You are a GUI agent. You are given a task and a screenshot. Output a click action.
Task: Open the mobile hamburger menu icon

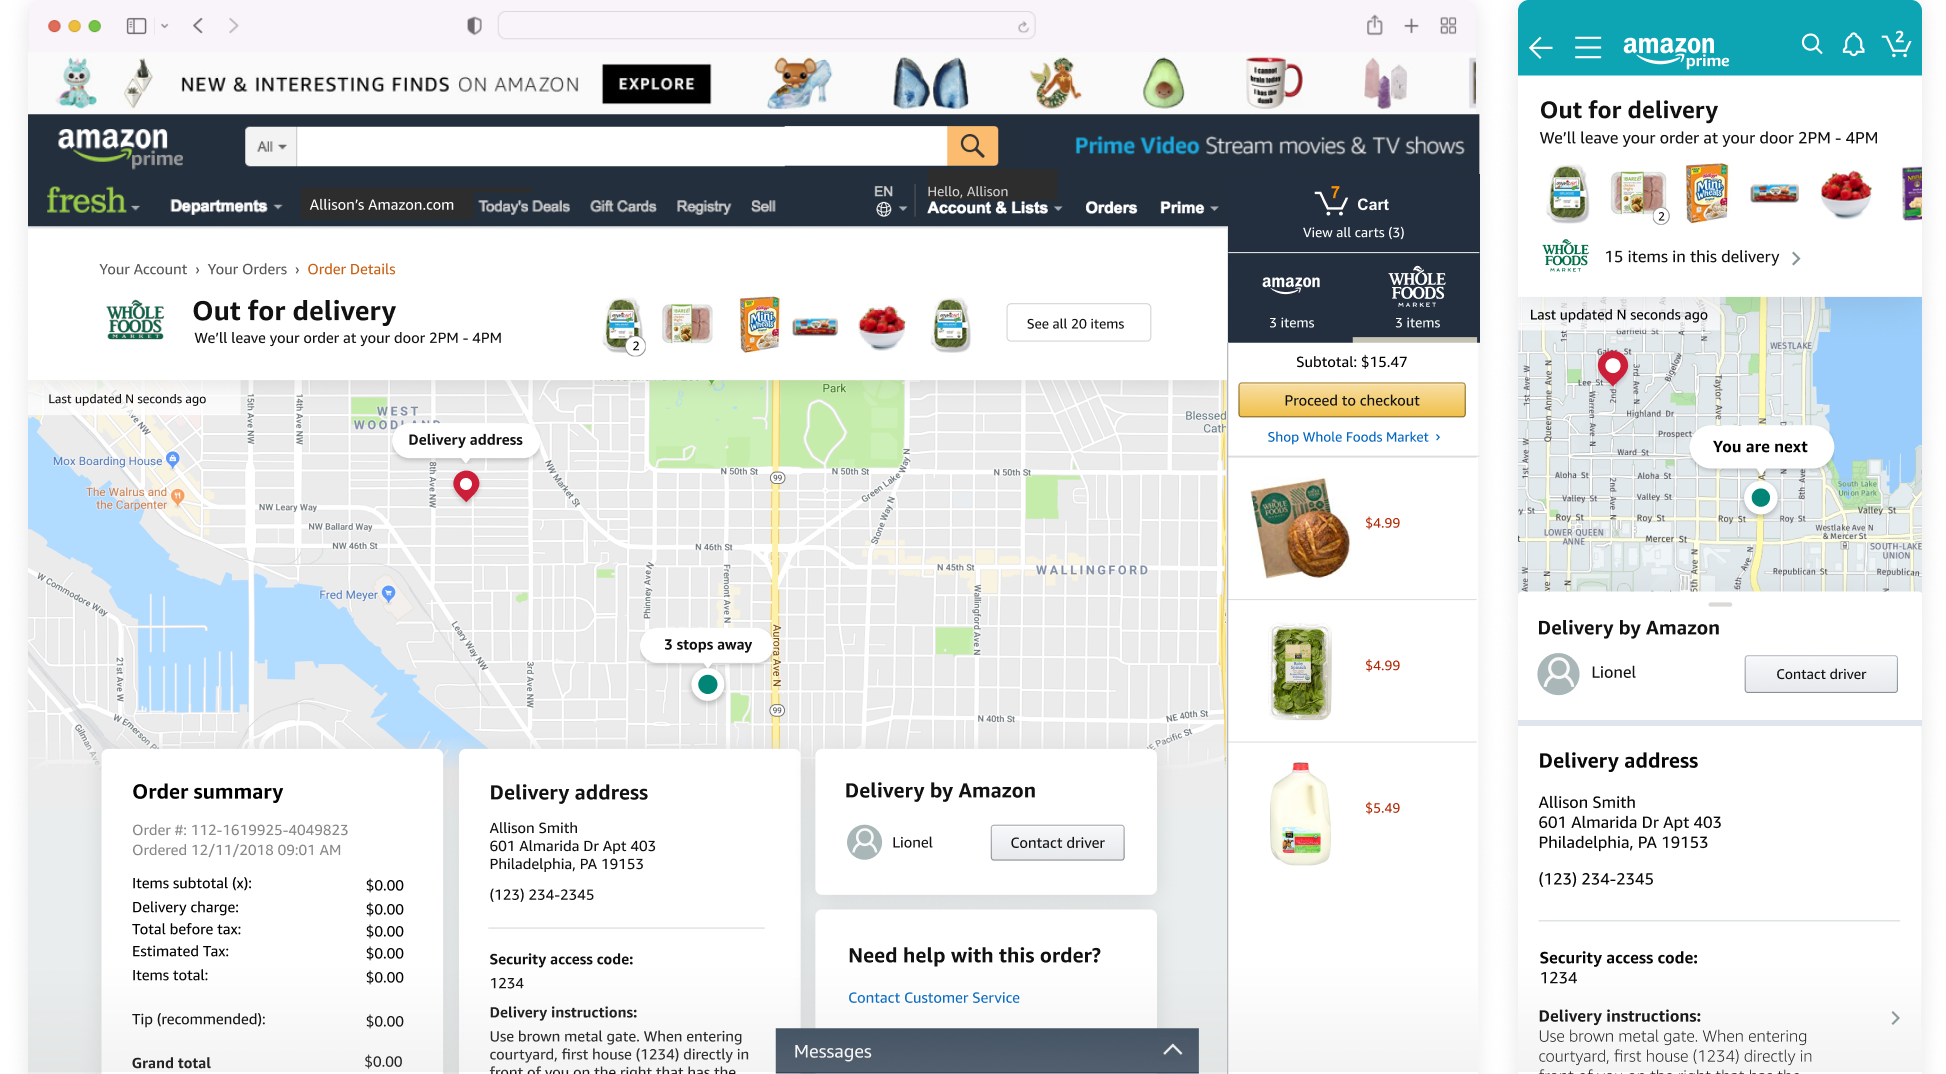pos(1588,46)
